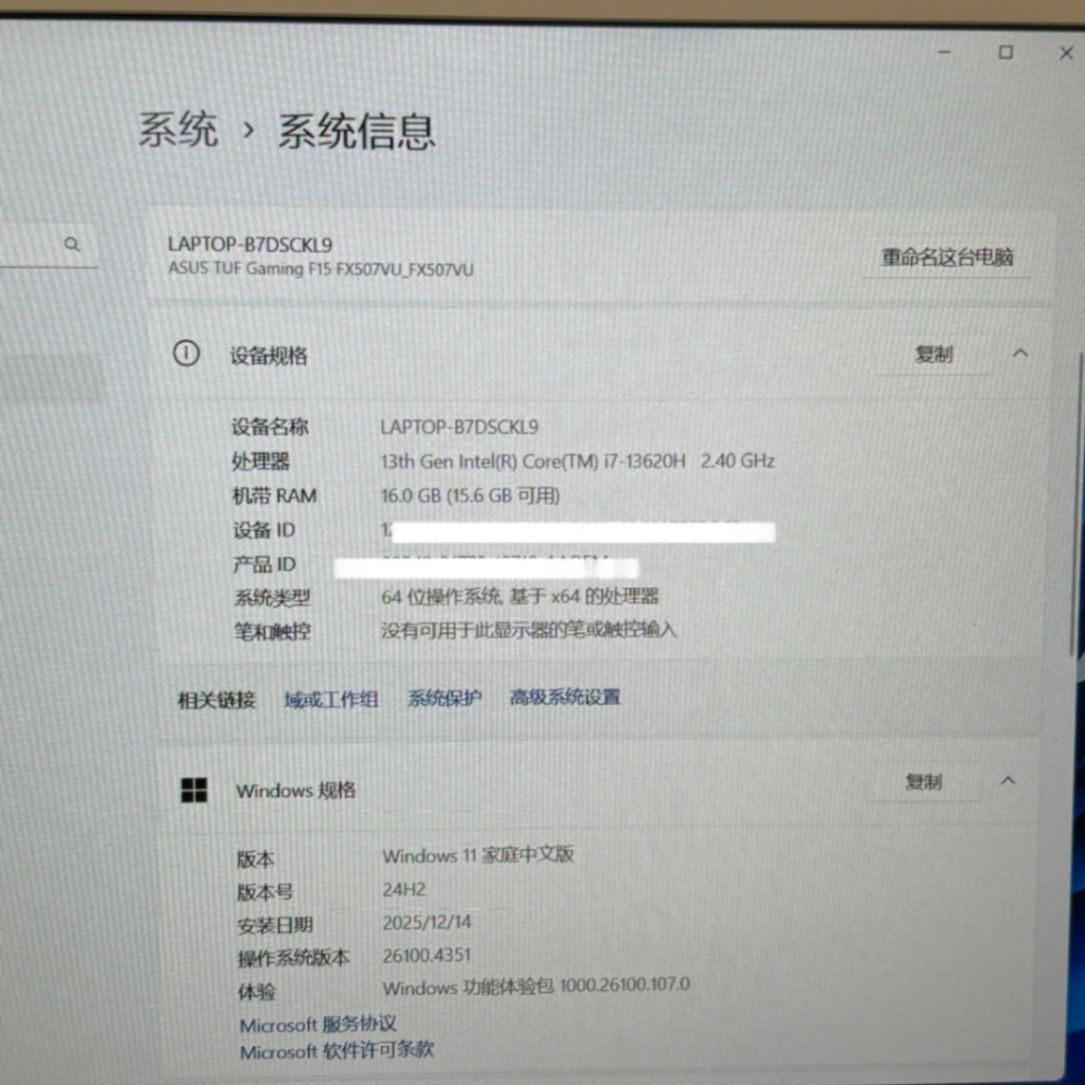Copy Windows specs with 复制 button
This screenshot has width=1085, height=1085.
(x=923, y=782)
